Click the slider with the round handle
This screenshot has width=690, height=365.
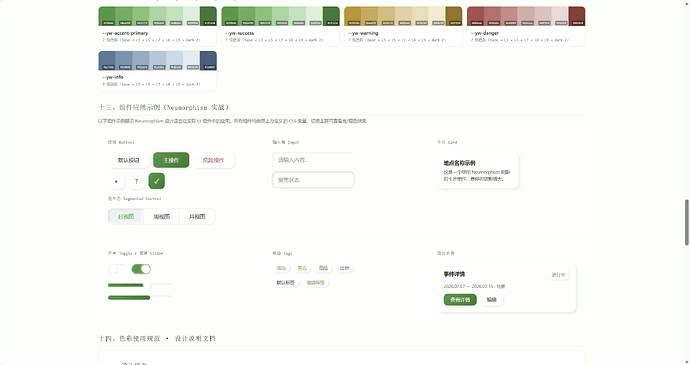click(x=140, y=285)
